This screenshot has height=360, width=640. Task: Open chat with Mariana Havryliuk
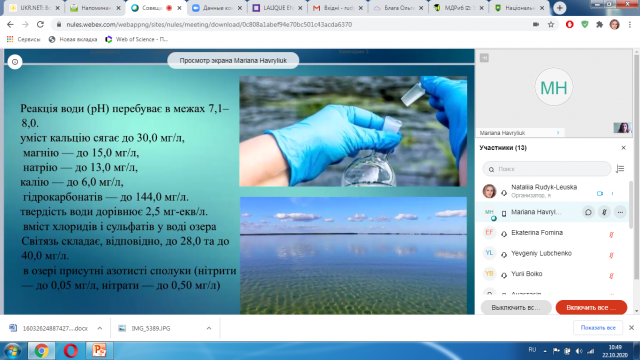[x=588, y=212]
